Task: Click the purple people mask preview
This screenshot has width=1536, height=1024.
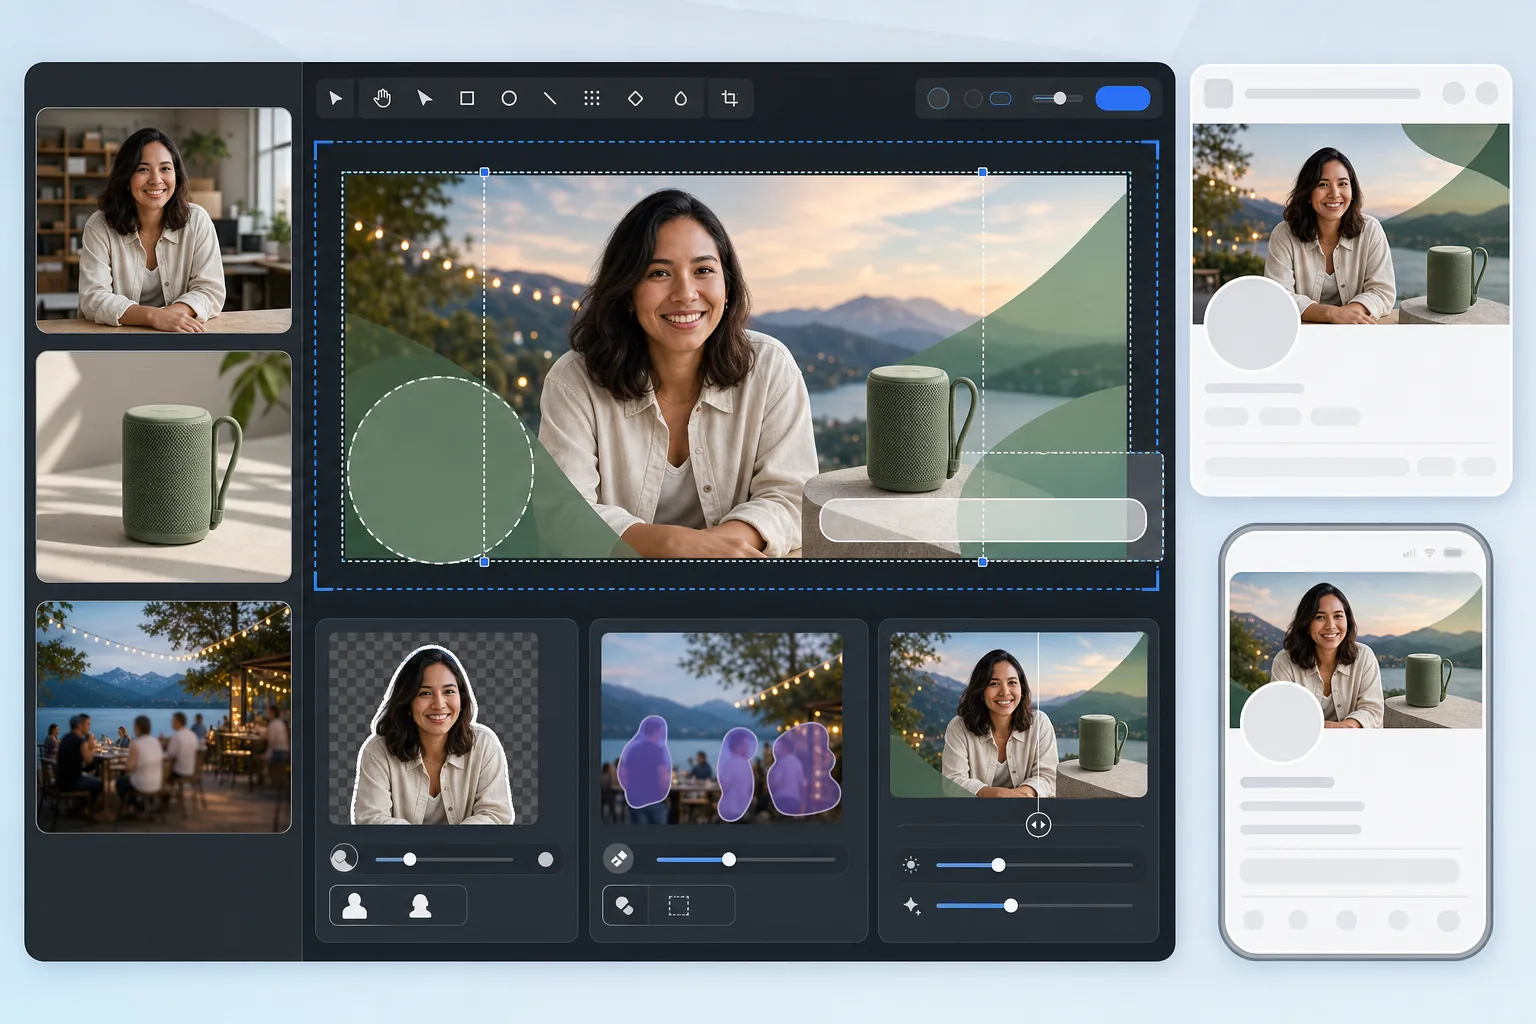Action: [722, 728]
